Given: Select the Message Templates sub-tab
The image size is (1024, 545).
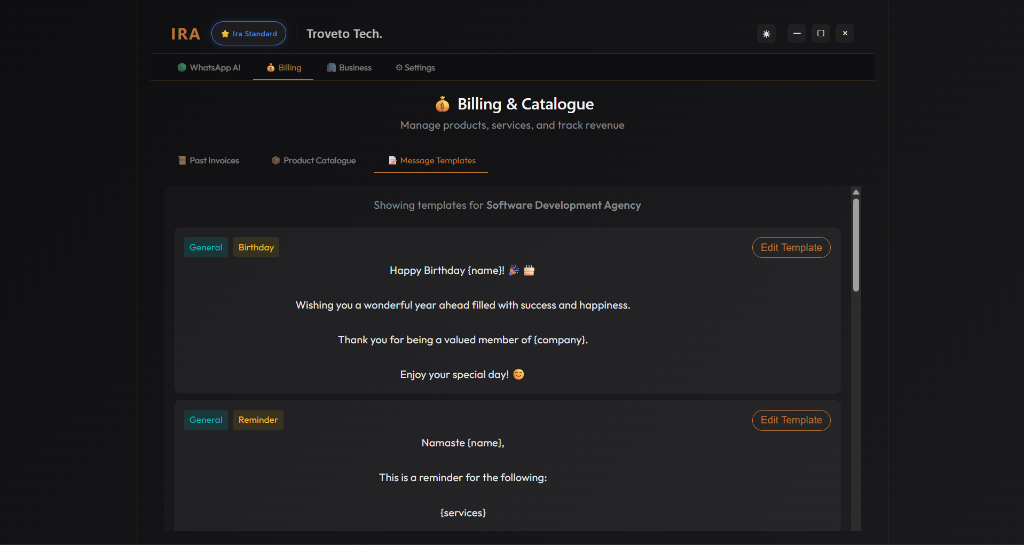Looking at the screenshot, I should [431, 160].
